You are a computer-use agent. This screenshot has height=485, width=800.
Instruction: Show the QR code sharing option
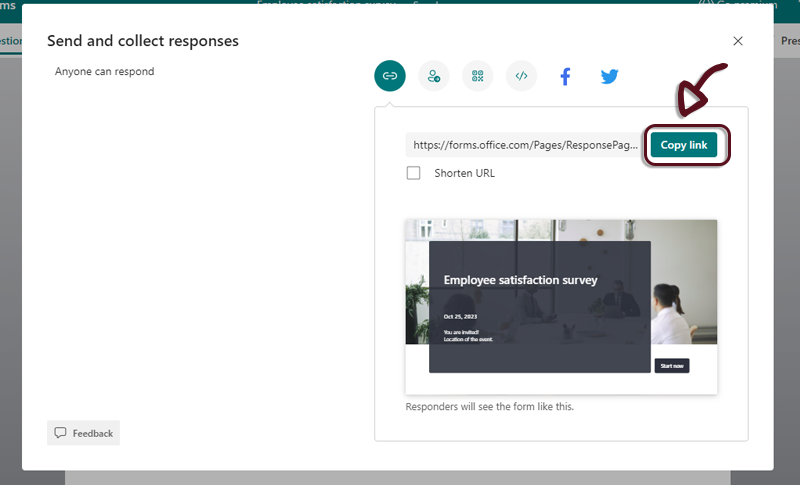(x=477, y=76)
